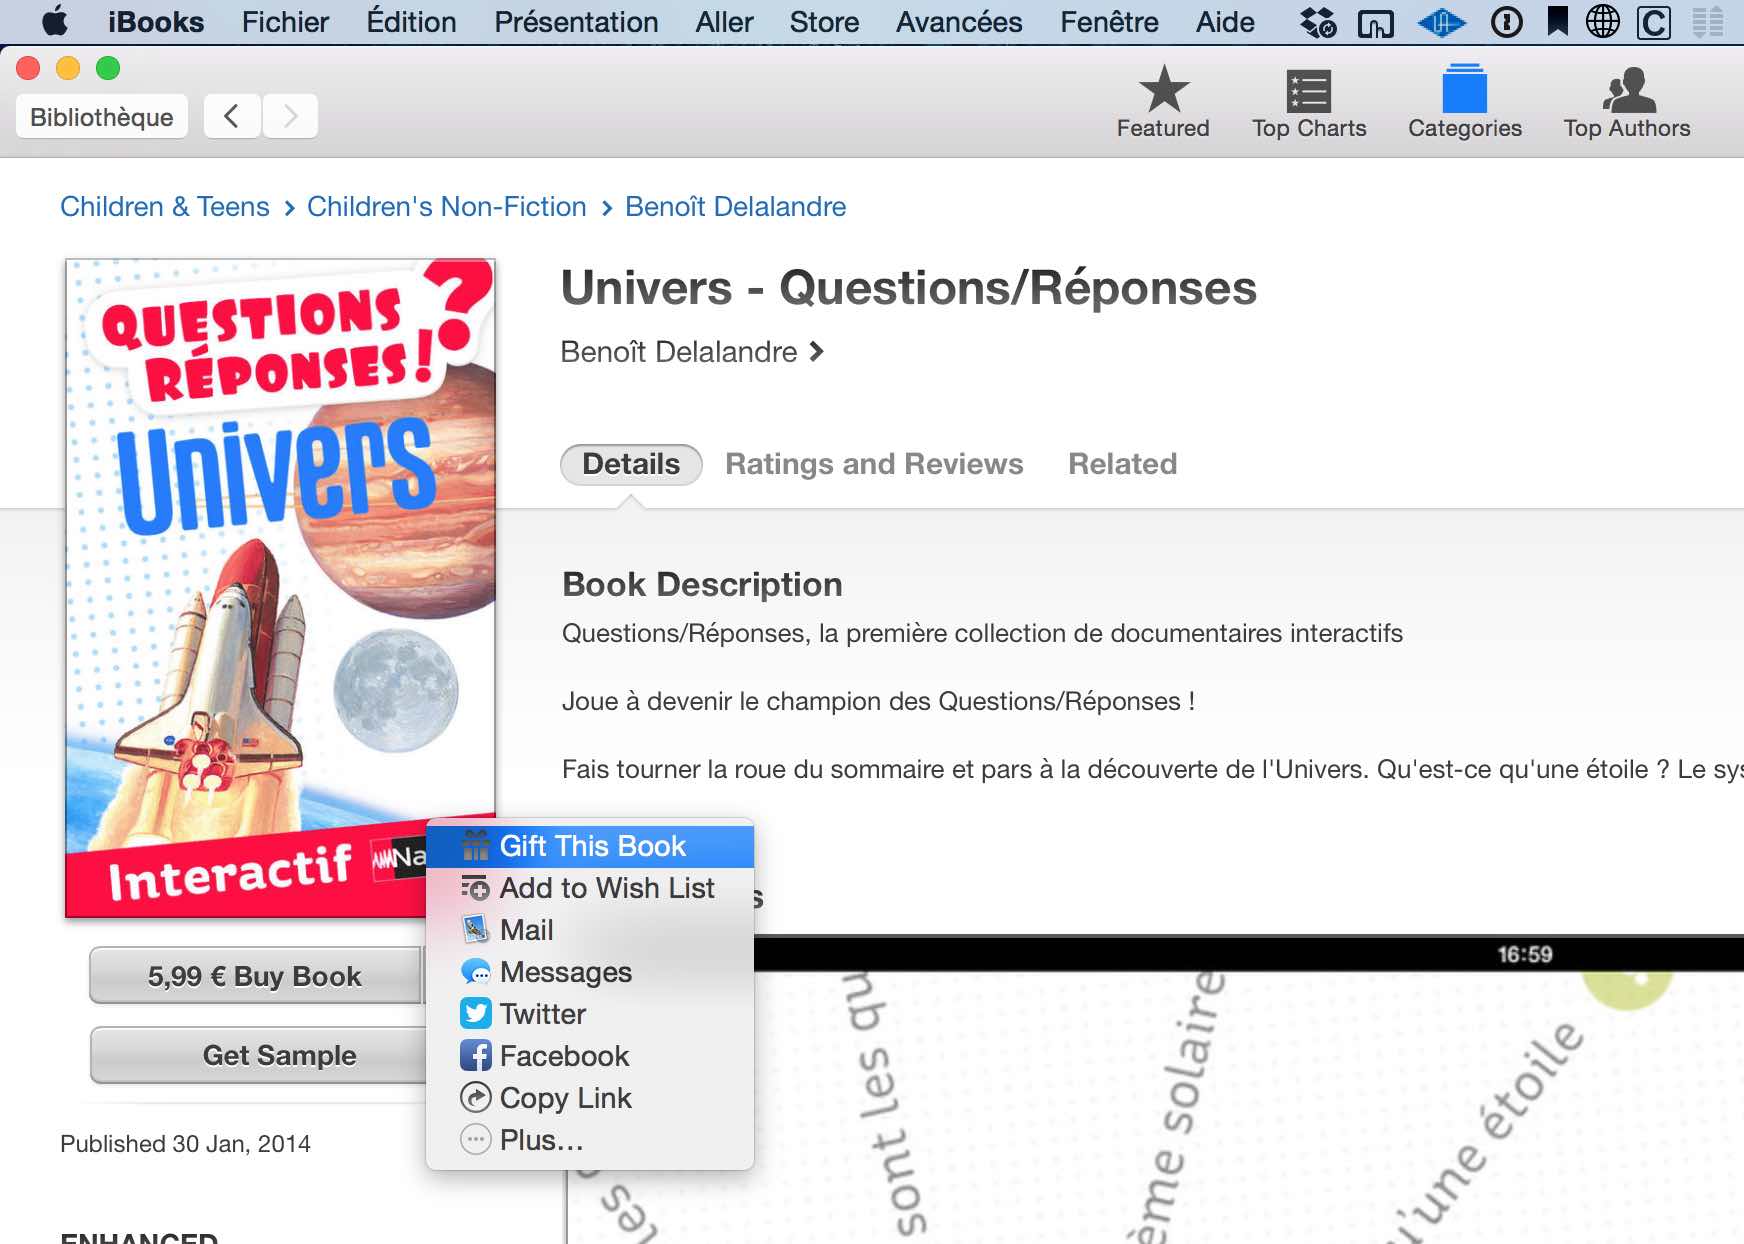Image resolution: width=1744 pixels, height=1244 pixels.
Task: Click the boxed C menu bar icon
Action: click(1653, 22)
